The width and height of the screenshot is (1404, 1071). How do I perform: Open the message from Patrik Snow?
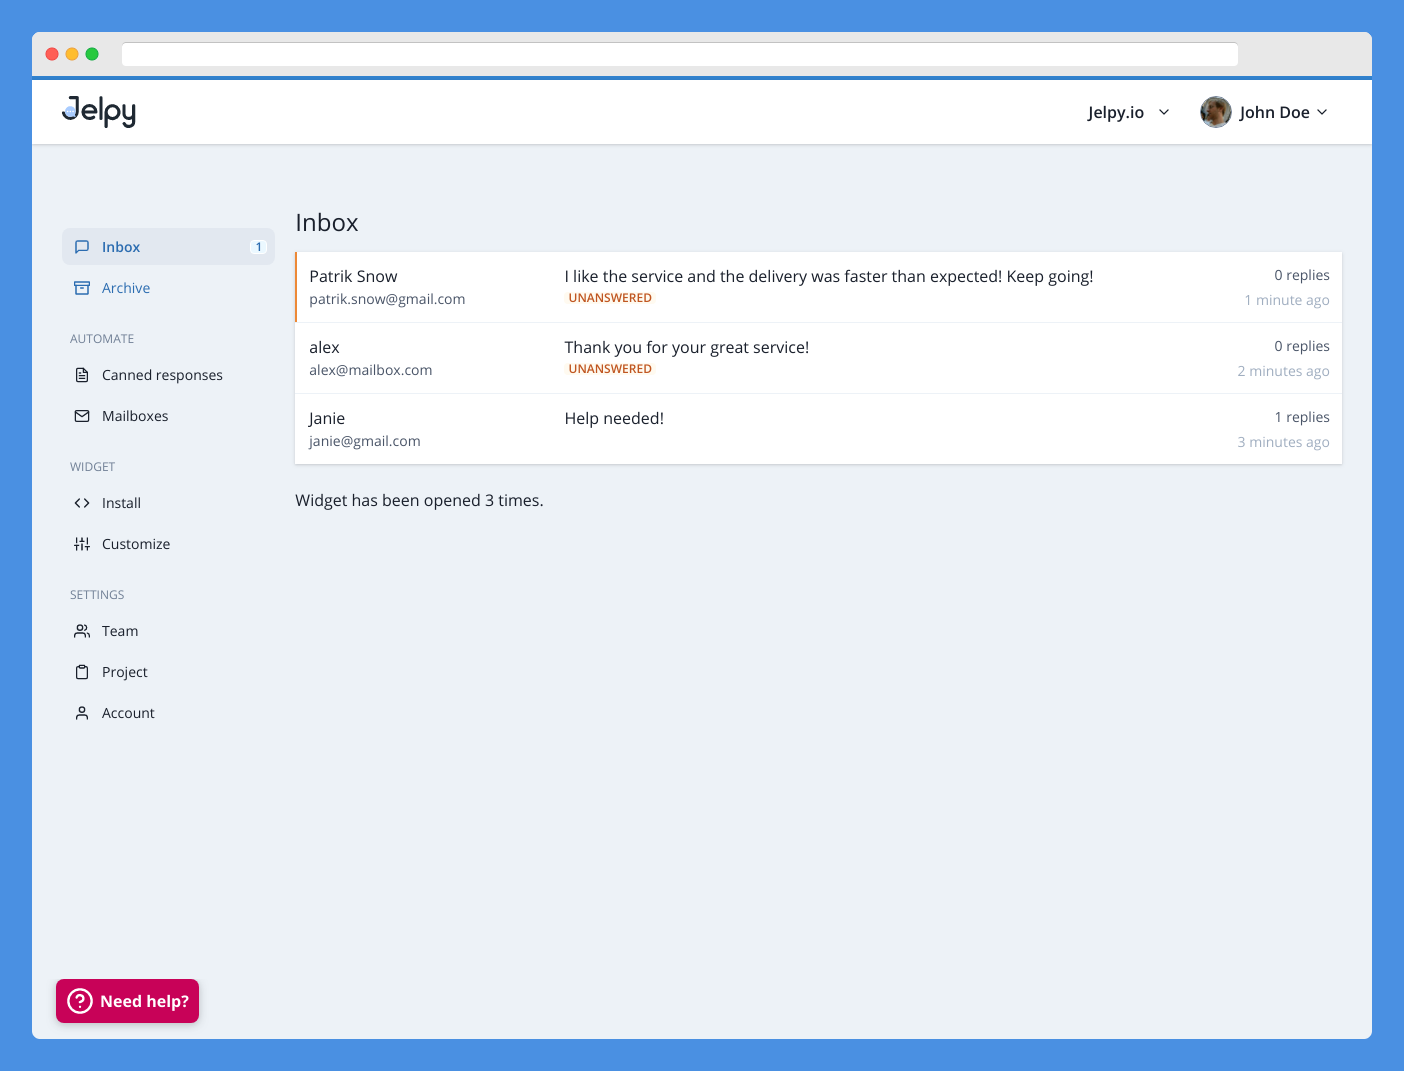pyautogui.click(x=818, y=287)
